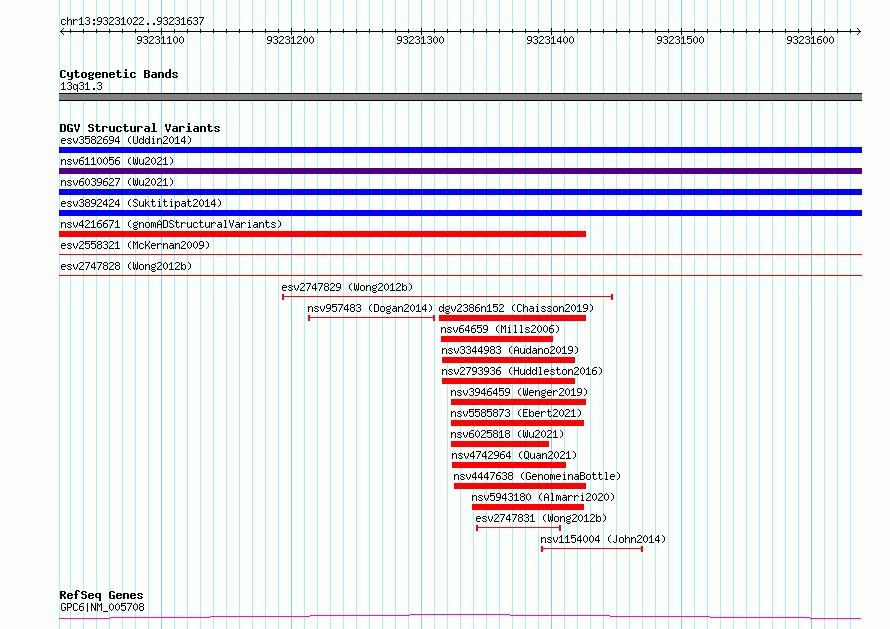Select the purple nsv6110056 variant bar
Viewport: 890px width, 629px height.
click(x=460, y=171)
